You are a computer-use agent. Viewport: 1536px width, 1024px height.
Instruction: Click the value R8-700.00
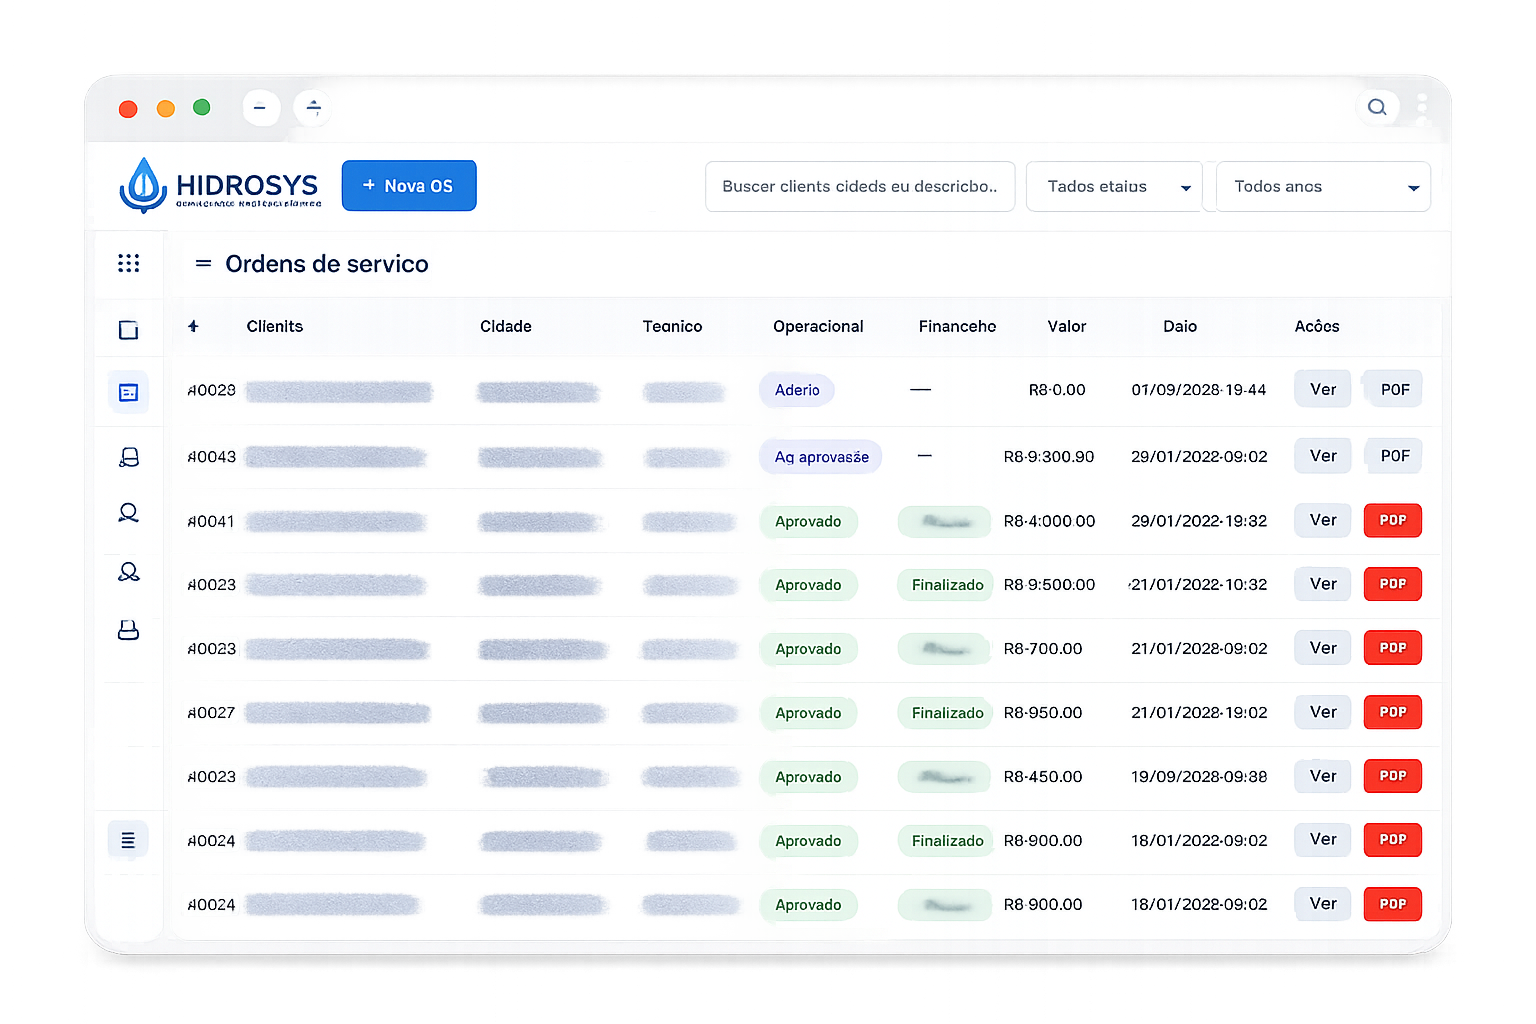(1043, 649)
